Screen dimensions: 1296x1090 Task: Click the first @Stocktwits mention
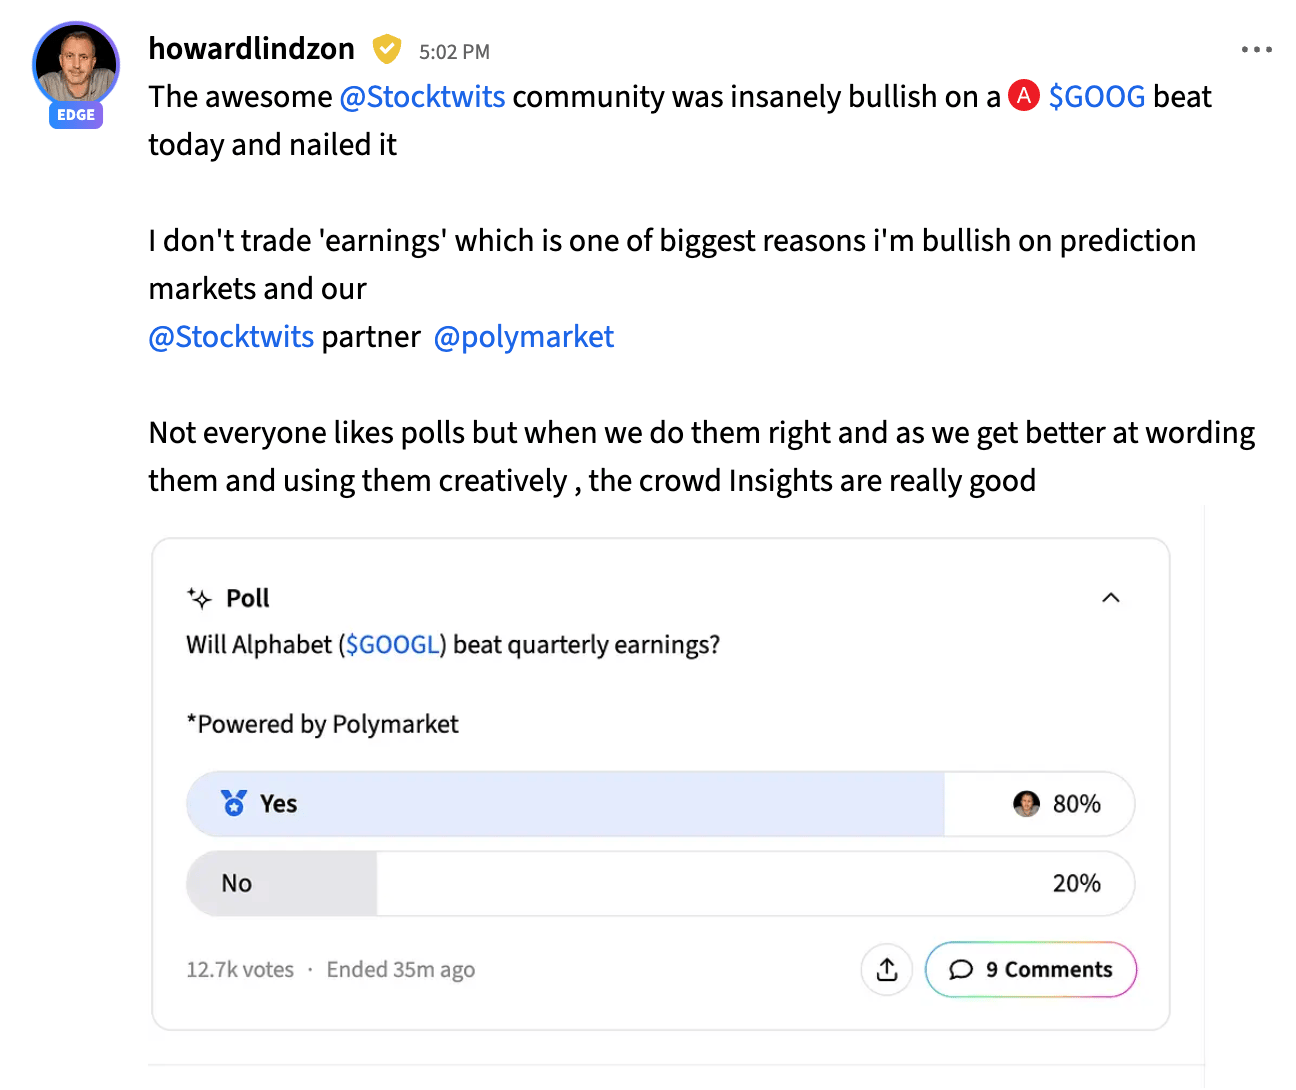point(422,96)
